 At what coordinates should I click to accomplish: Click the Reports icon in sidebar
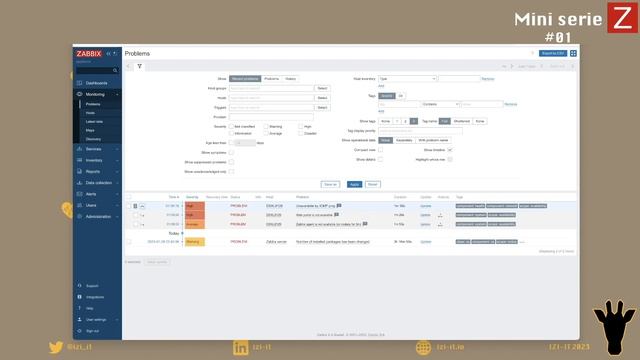(80, 171)
